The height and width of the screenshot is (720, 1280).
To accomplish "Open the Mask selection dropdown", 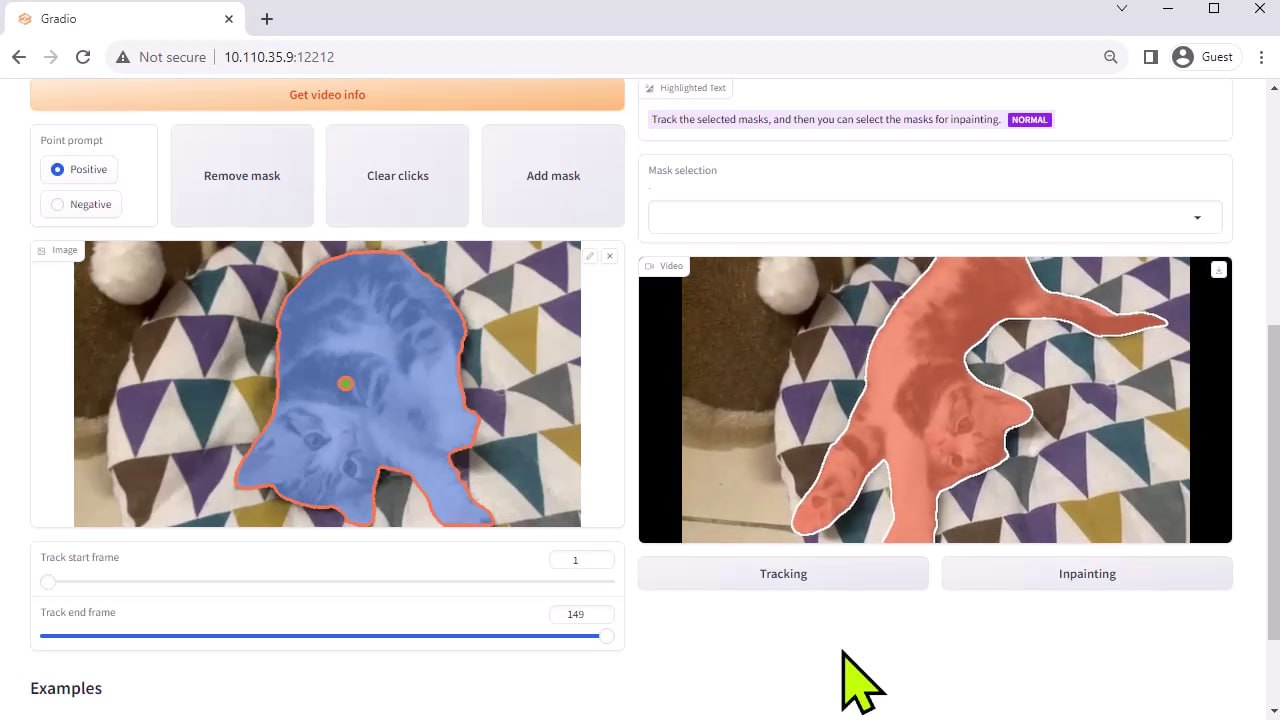I will coord(935,217).
